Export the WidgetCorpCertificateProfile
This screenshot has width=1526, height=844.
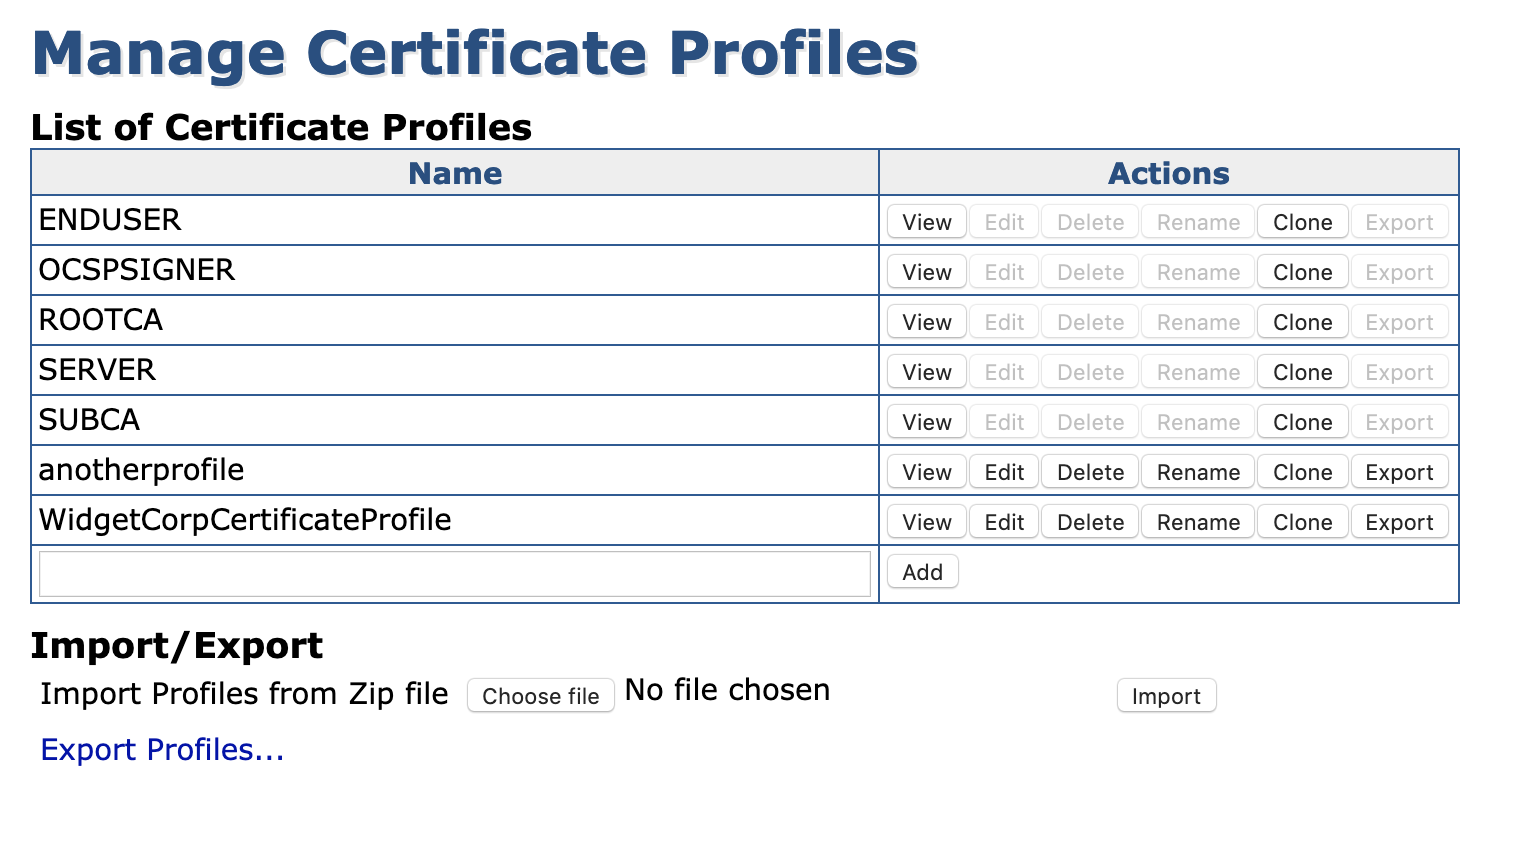coord(1399,521)
